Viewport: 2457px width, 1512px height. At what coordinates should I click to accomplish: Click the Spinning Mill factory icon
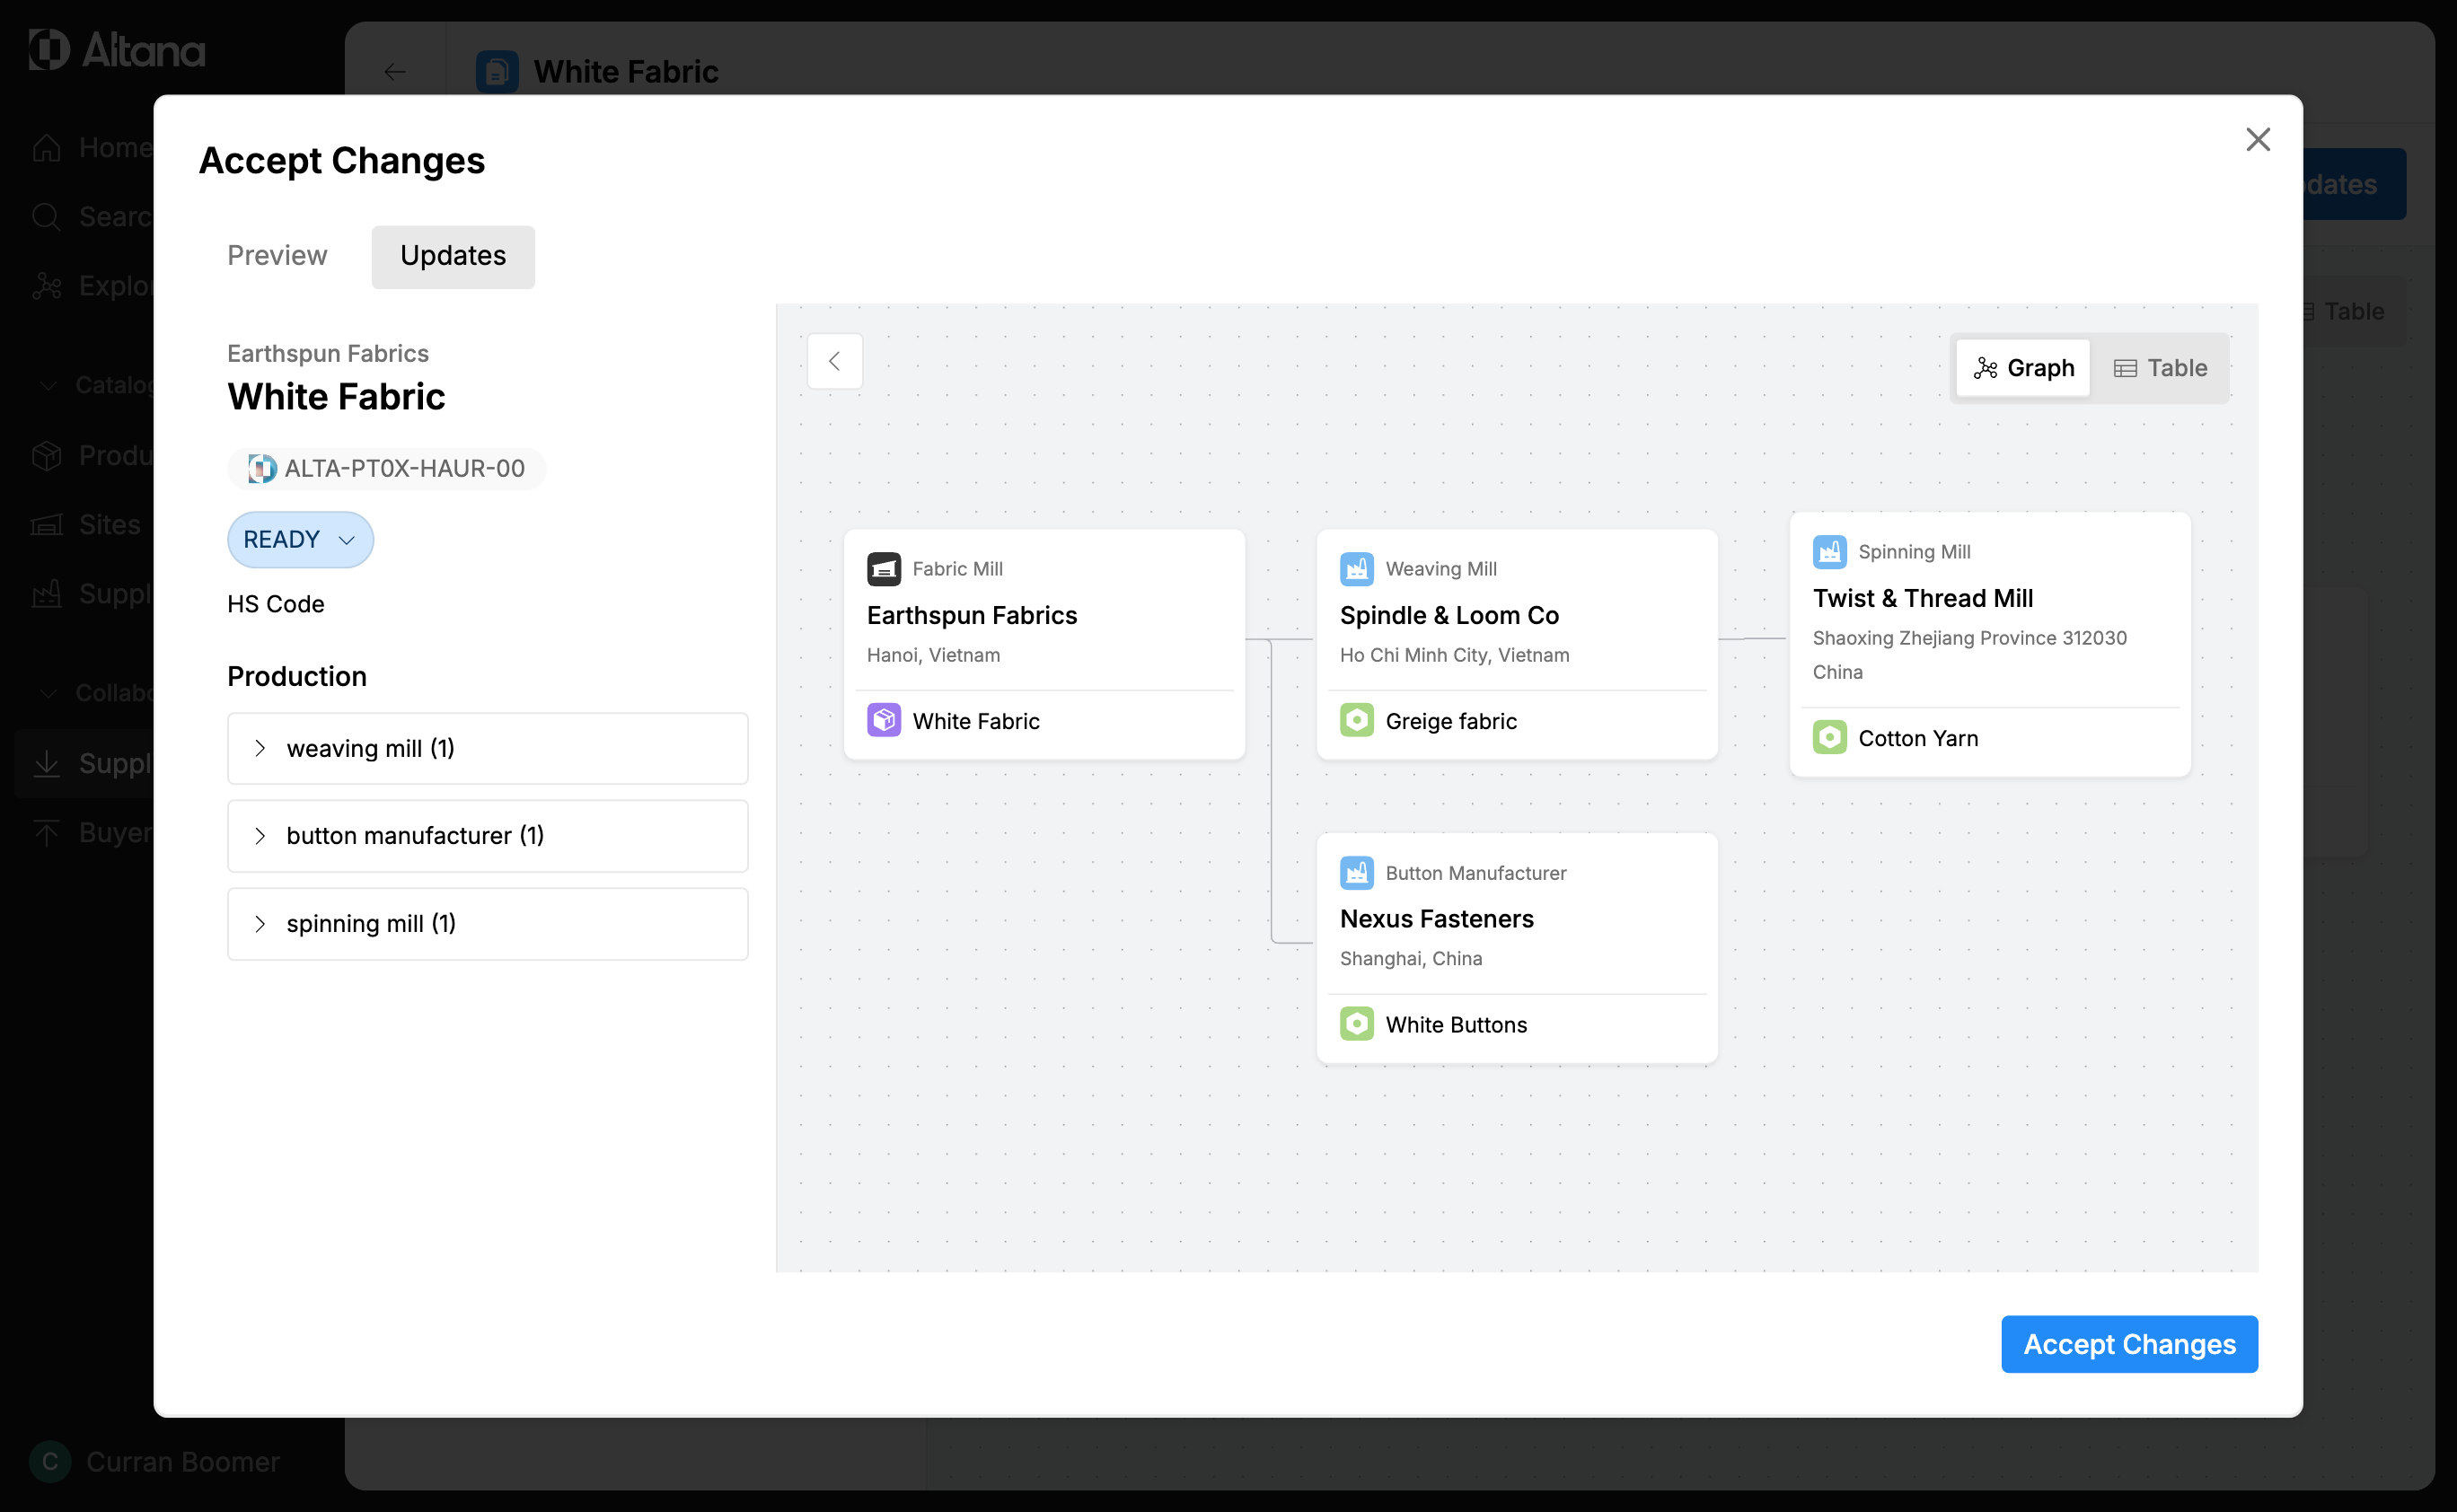tap(1829, 552)
